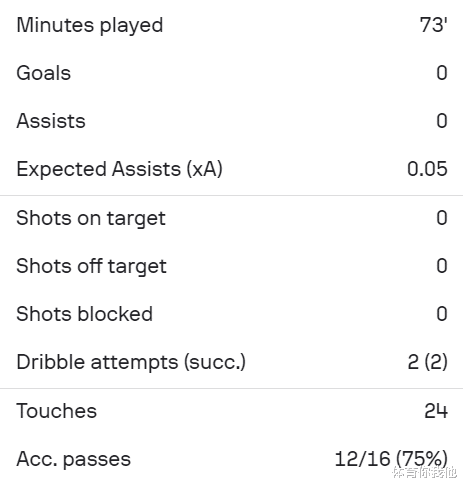Select the Shots off target value
The image size is (463, 487).
coord(442,266)
